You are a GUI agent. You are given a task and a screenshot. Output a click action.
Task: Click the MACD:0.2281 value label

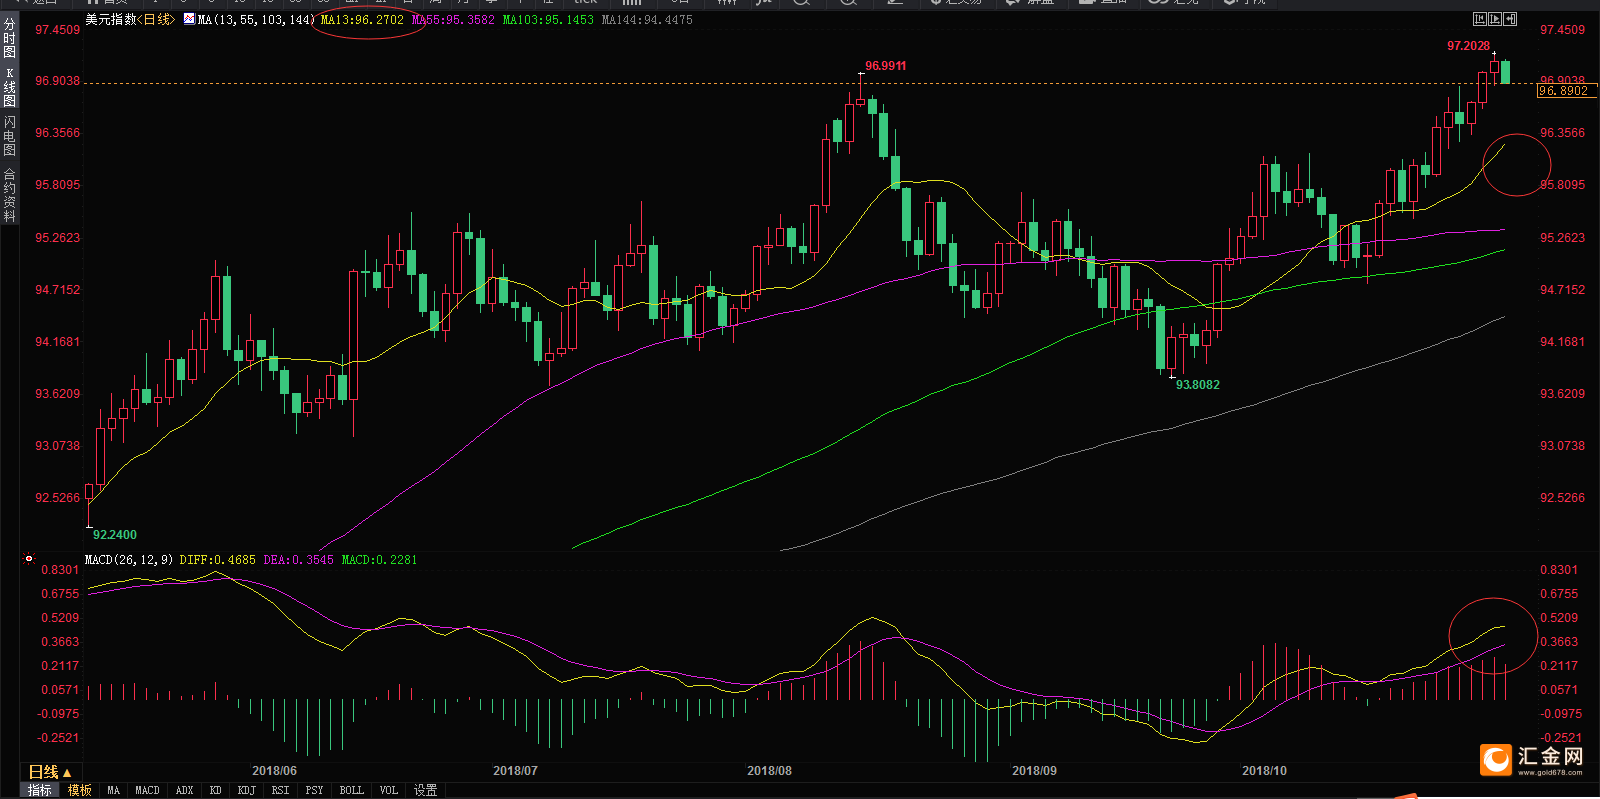click(379, 560)
